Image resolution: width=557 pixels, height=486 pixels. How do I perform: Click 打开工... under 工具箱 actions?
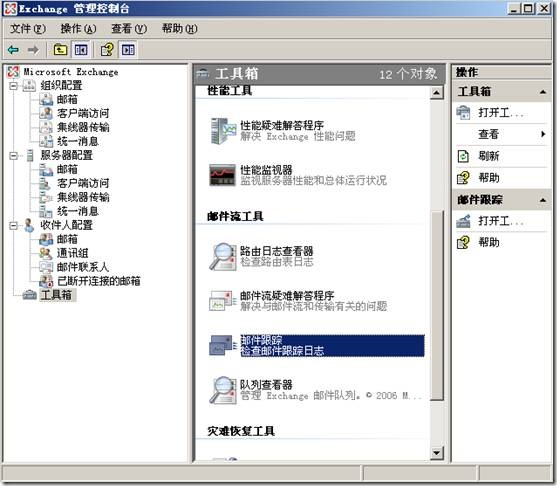501,113
